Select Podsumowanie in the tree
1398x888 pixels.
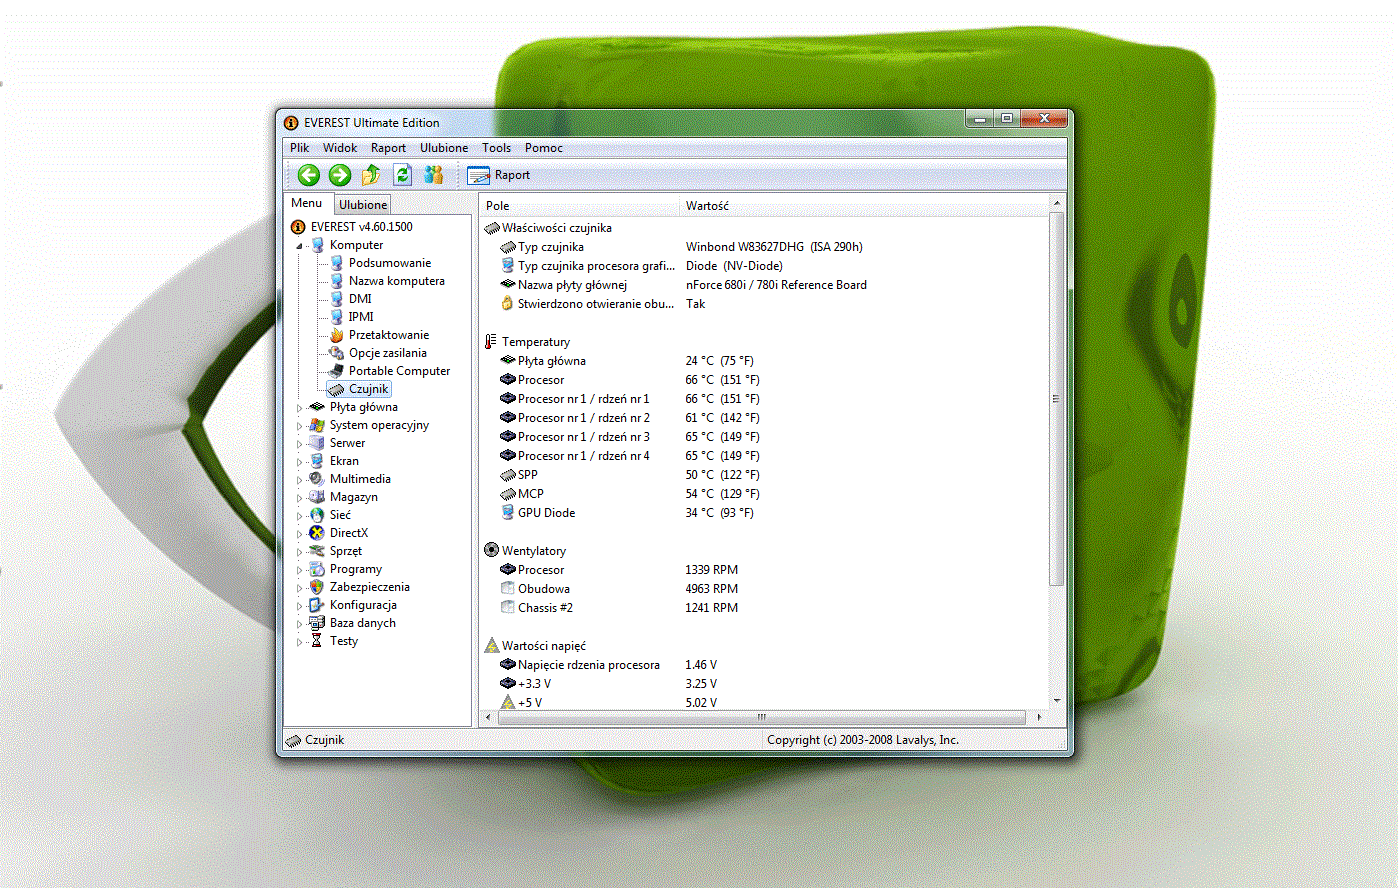(x=390, y=263)
